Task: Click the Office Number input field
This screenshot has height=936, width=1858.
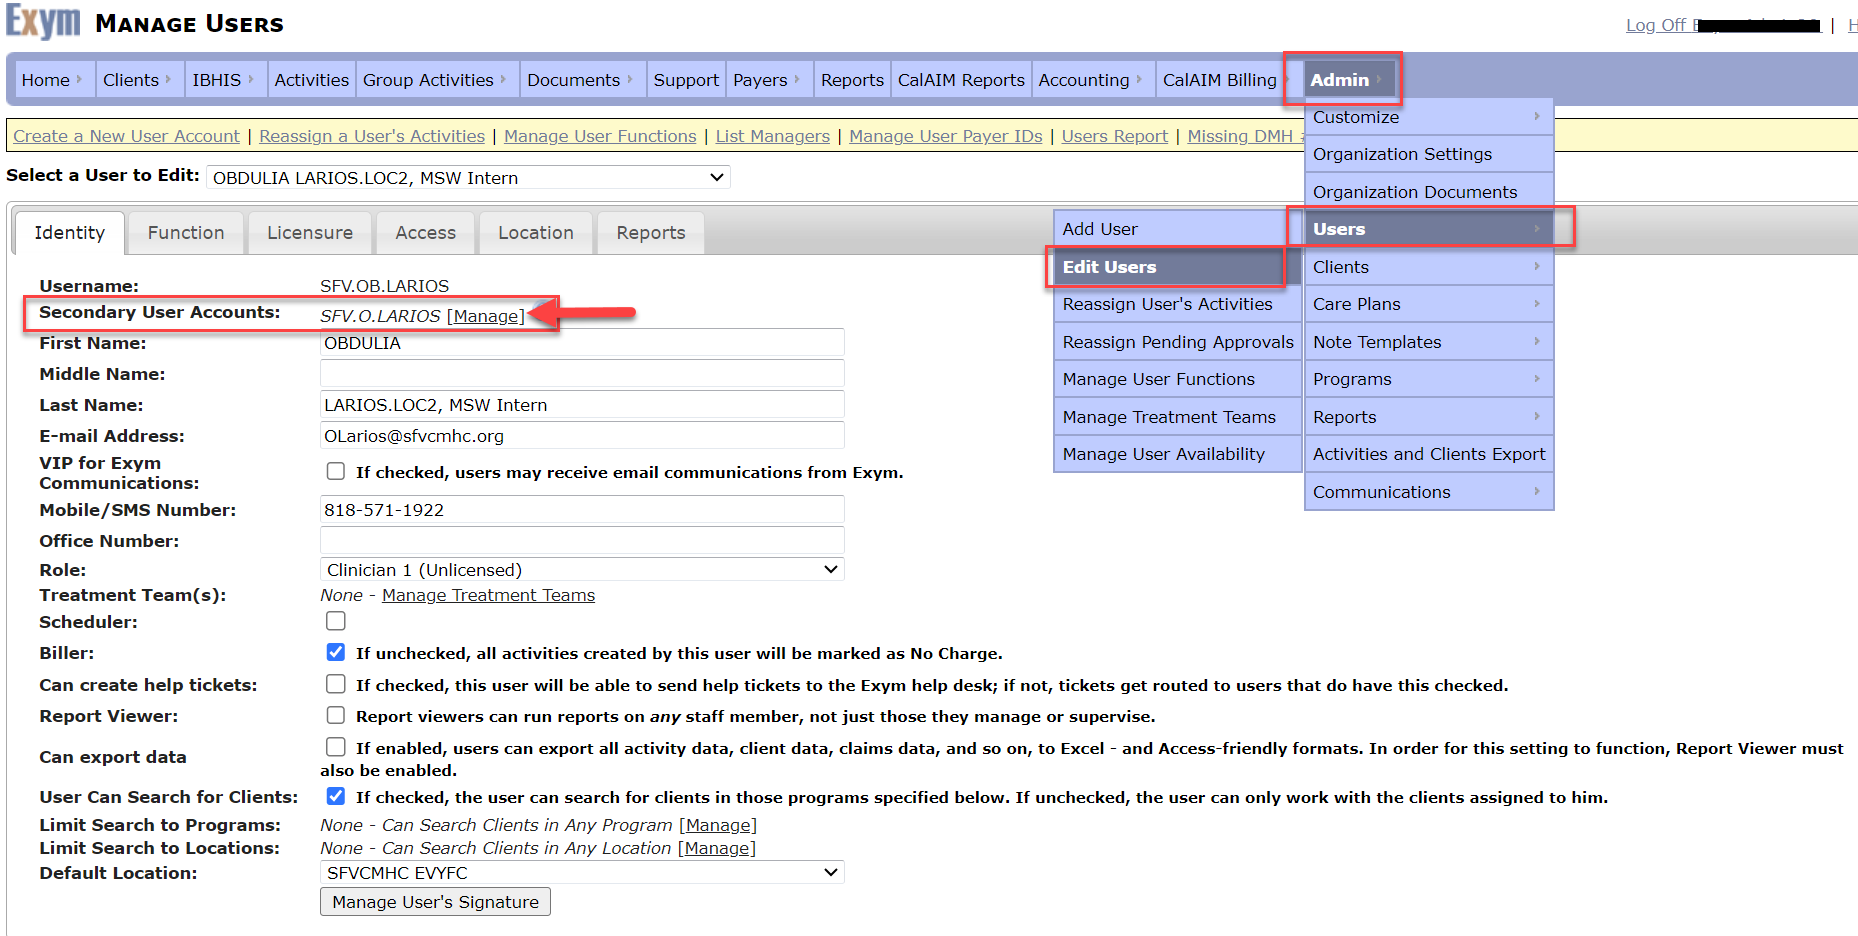Action: coord(582,541)
